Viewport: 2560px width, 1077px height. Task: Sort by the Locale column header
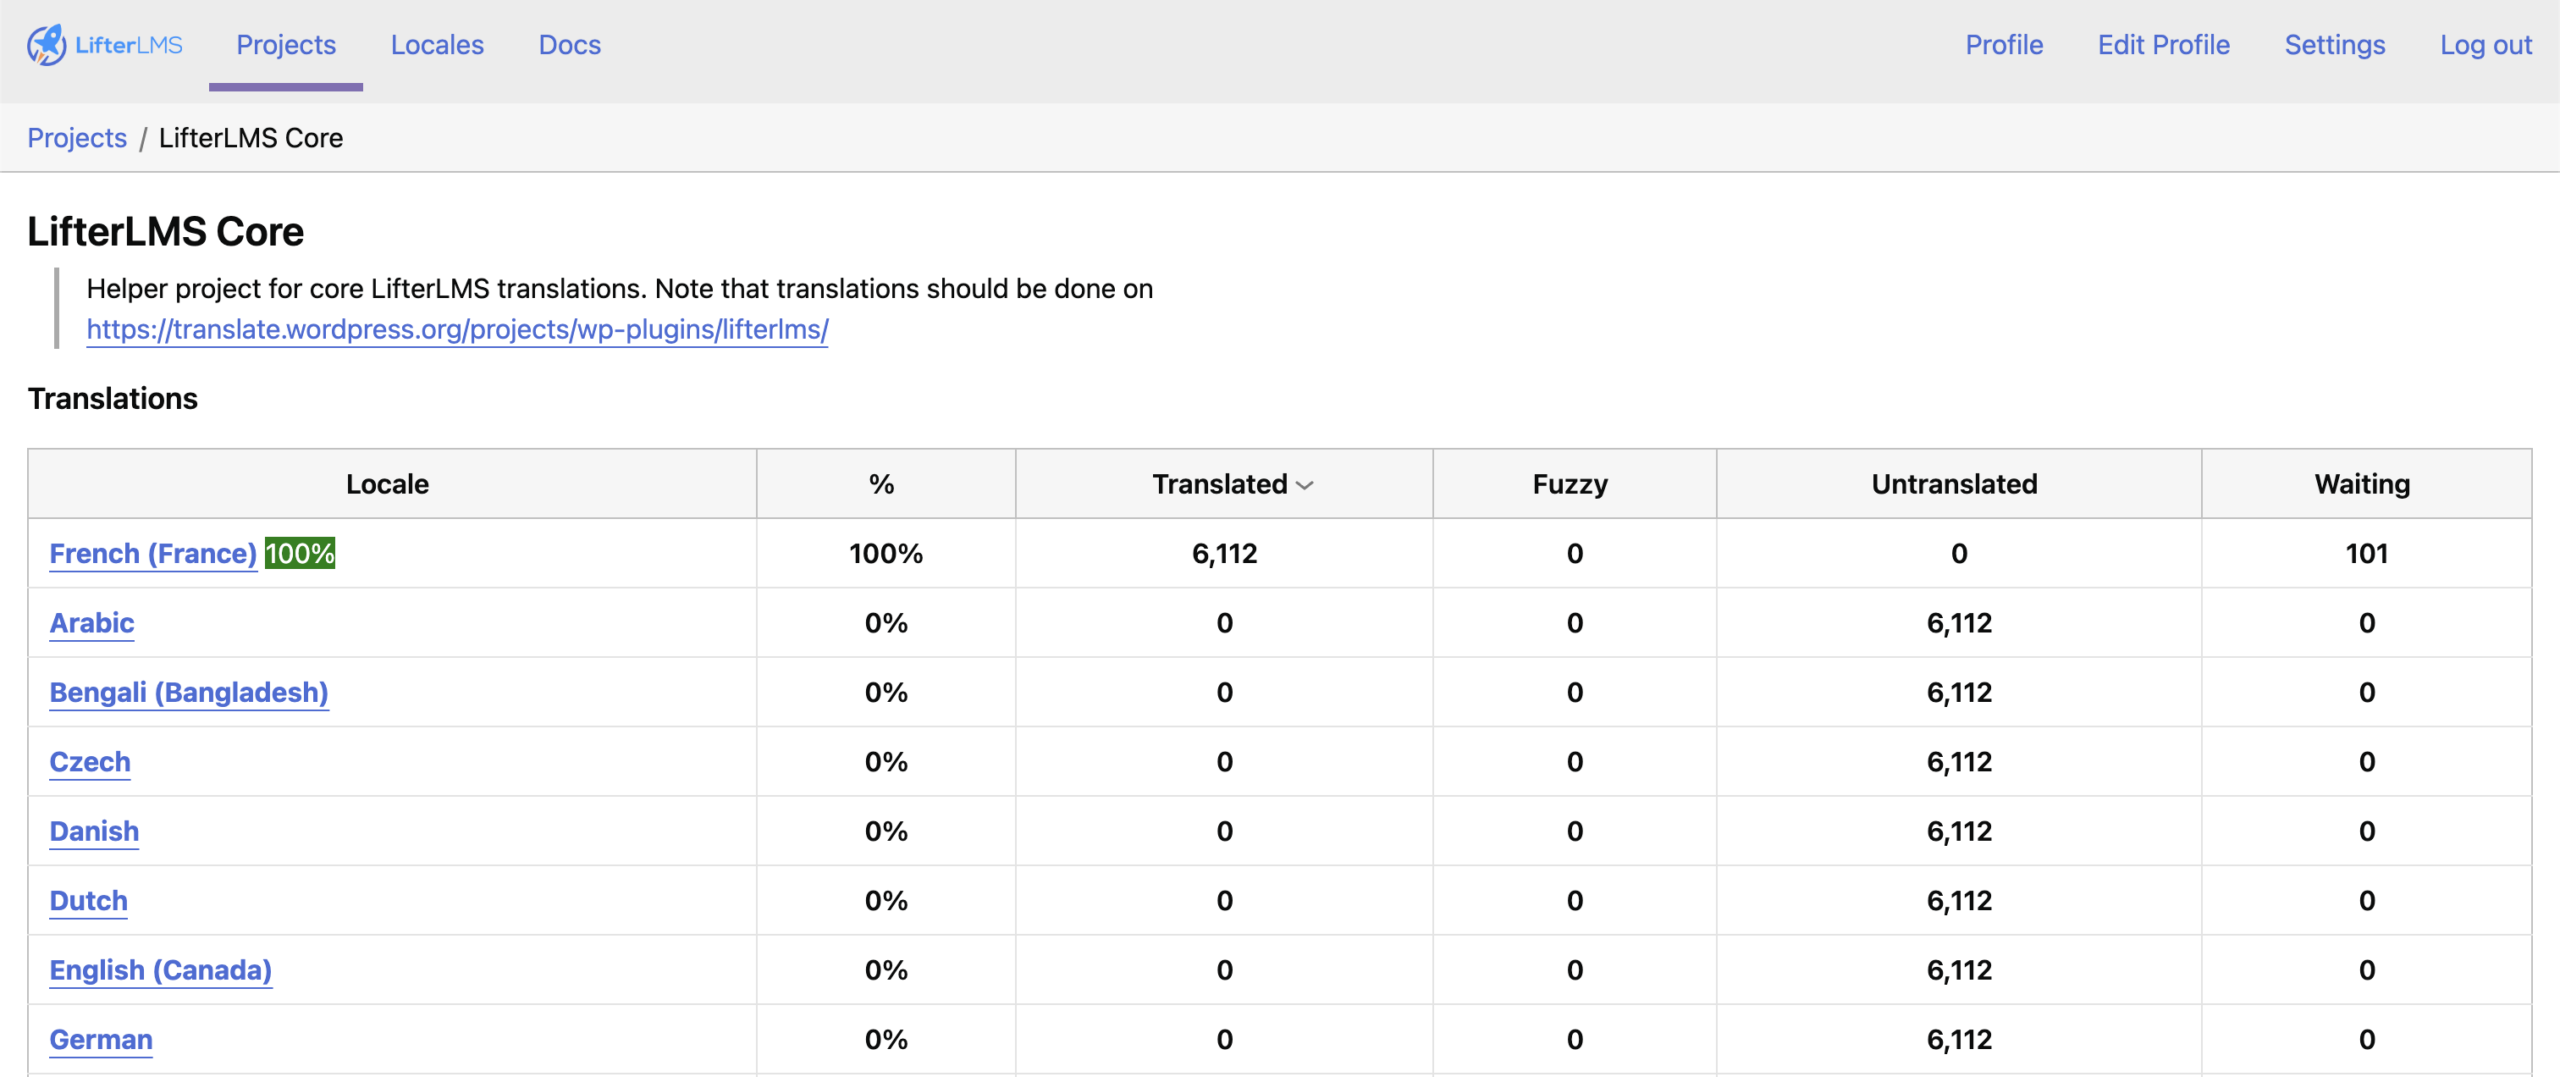387,484
